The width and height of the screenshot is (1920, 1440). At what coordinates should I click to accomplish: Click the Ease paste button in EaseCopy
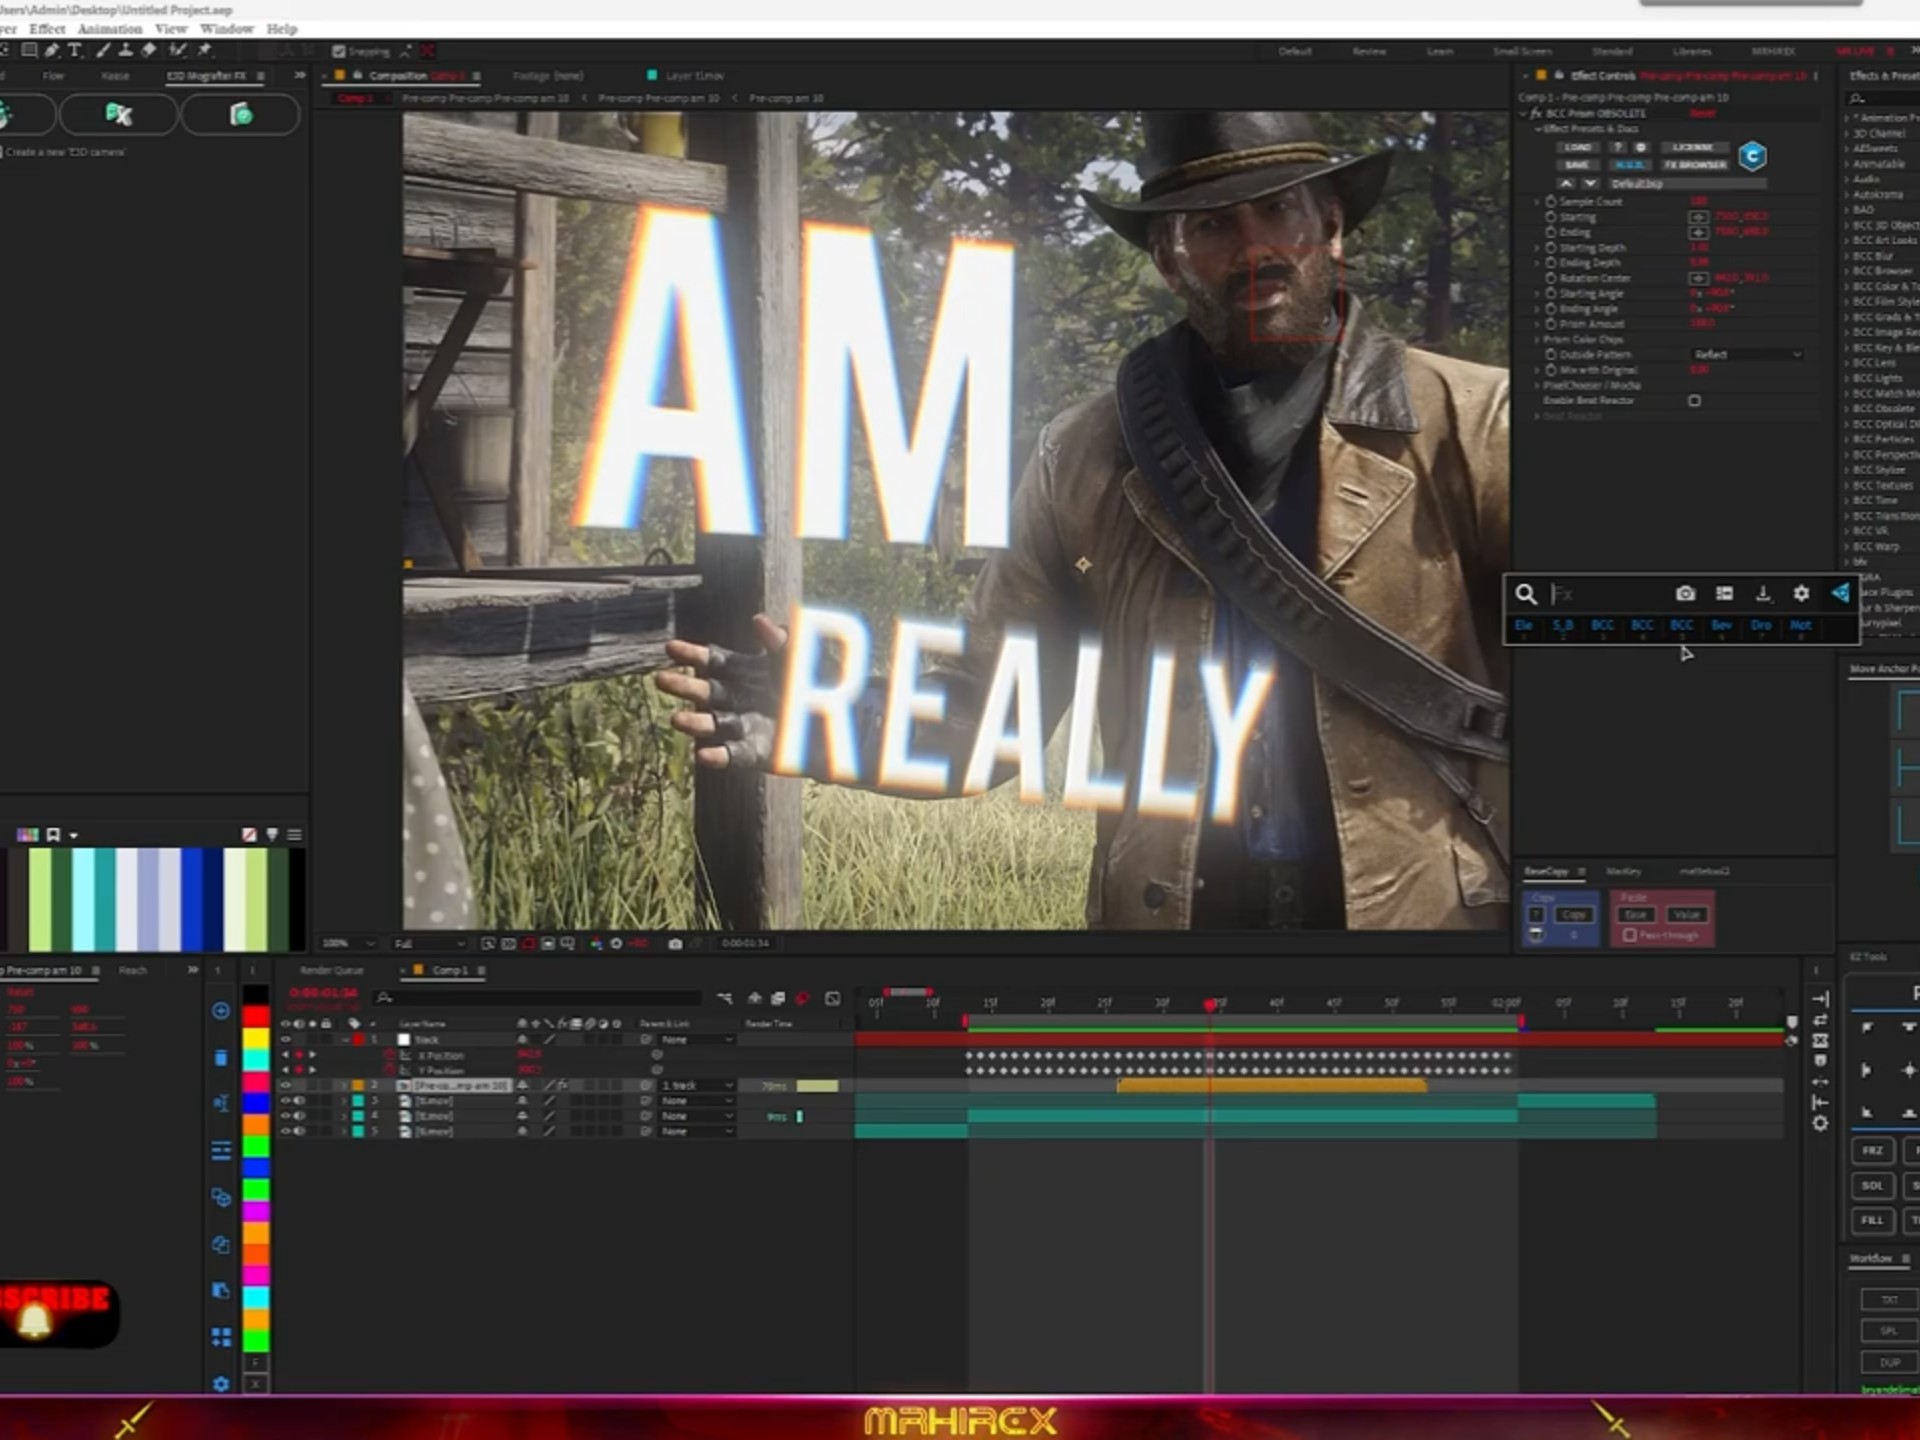pyautogui.click(x=1636, y=915)
